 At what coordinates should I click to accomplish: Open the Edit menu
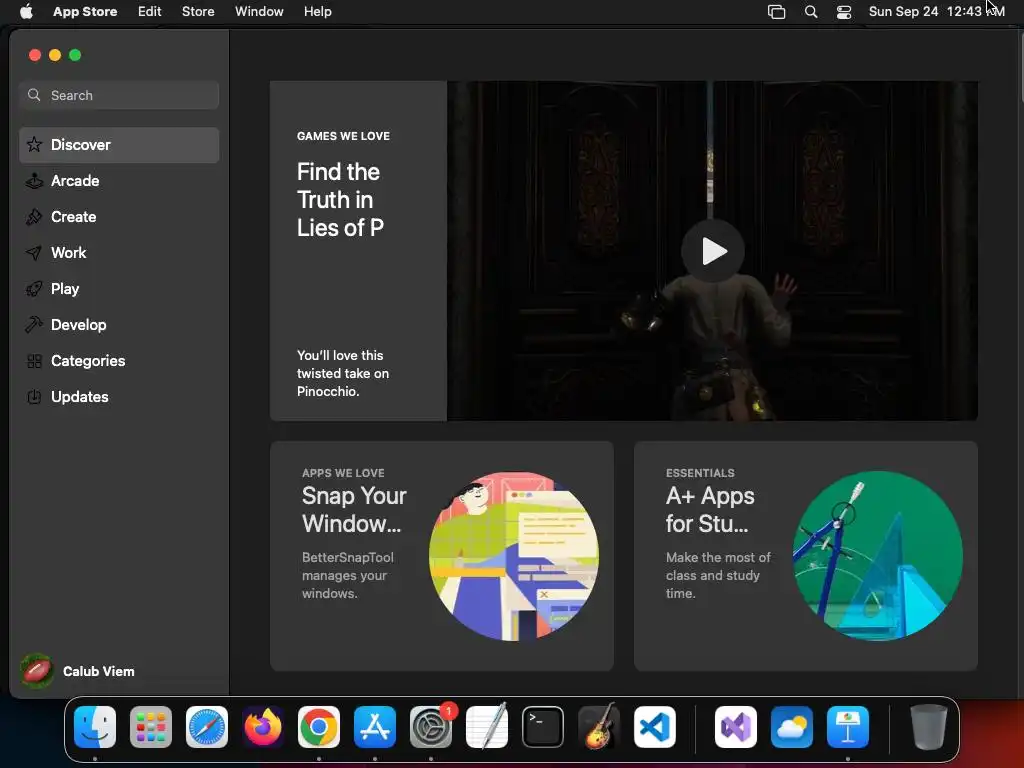[x=150, y=11]
